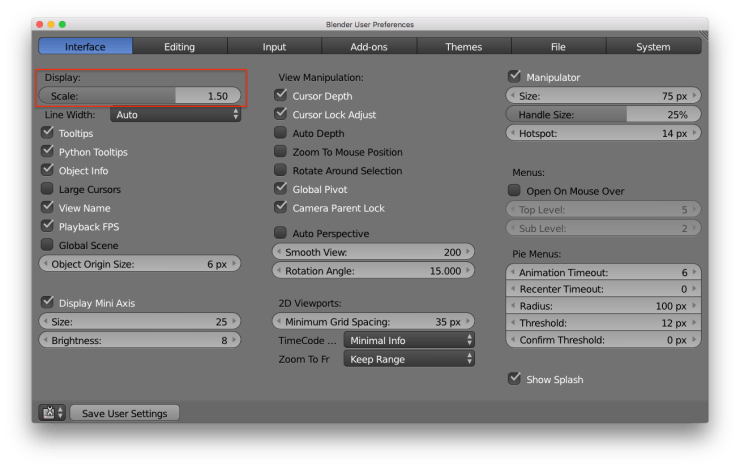Click the Smooth View field
The image size is (740, 468).
pos(373,252)
